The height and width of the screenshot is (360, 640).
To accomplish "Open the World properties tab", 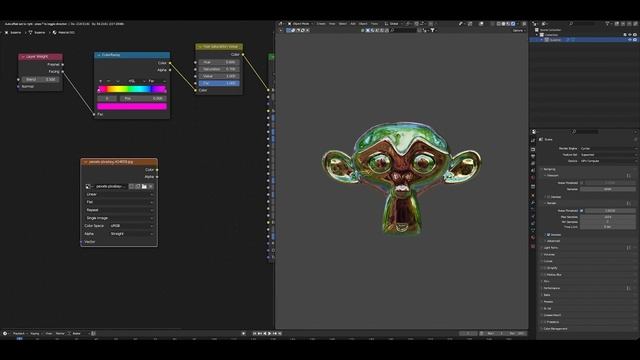I will (x=533, y=178).
